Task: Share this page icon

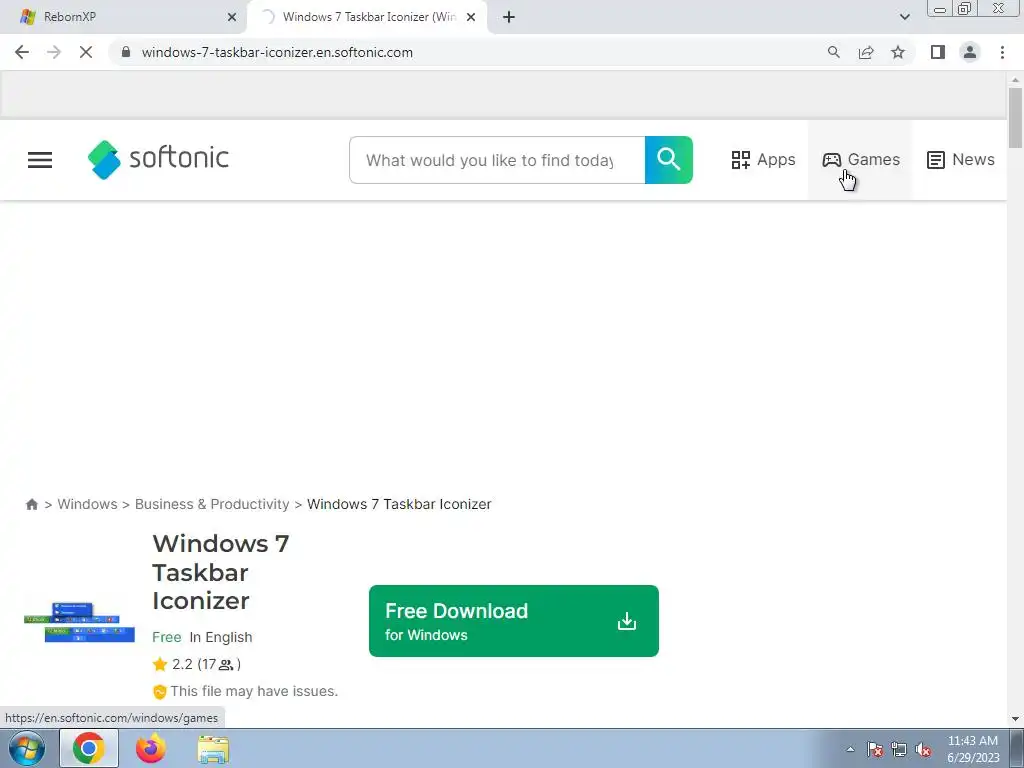Action: click(x=866, y=52)
